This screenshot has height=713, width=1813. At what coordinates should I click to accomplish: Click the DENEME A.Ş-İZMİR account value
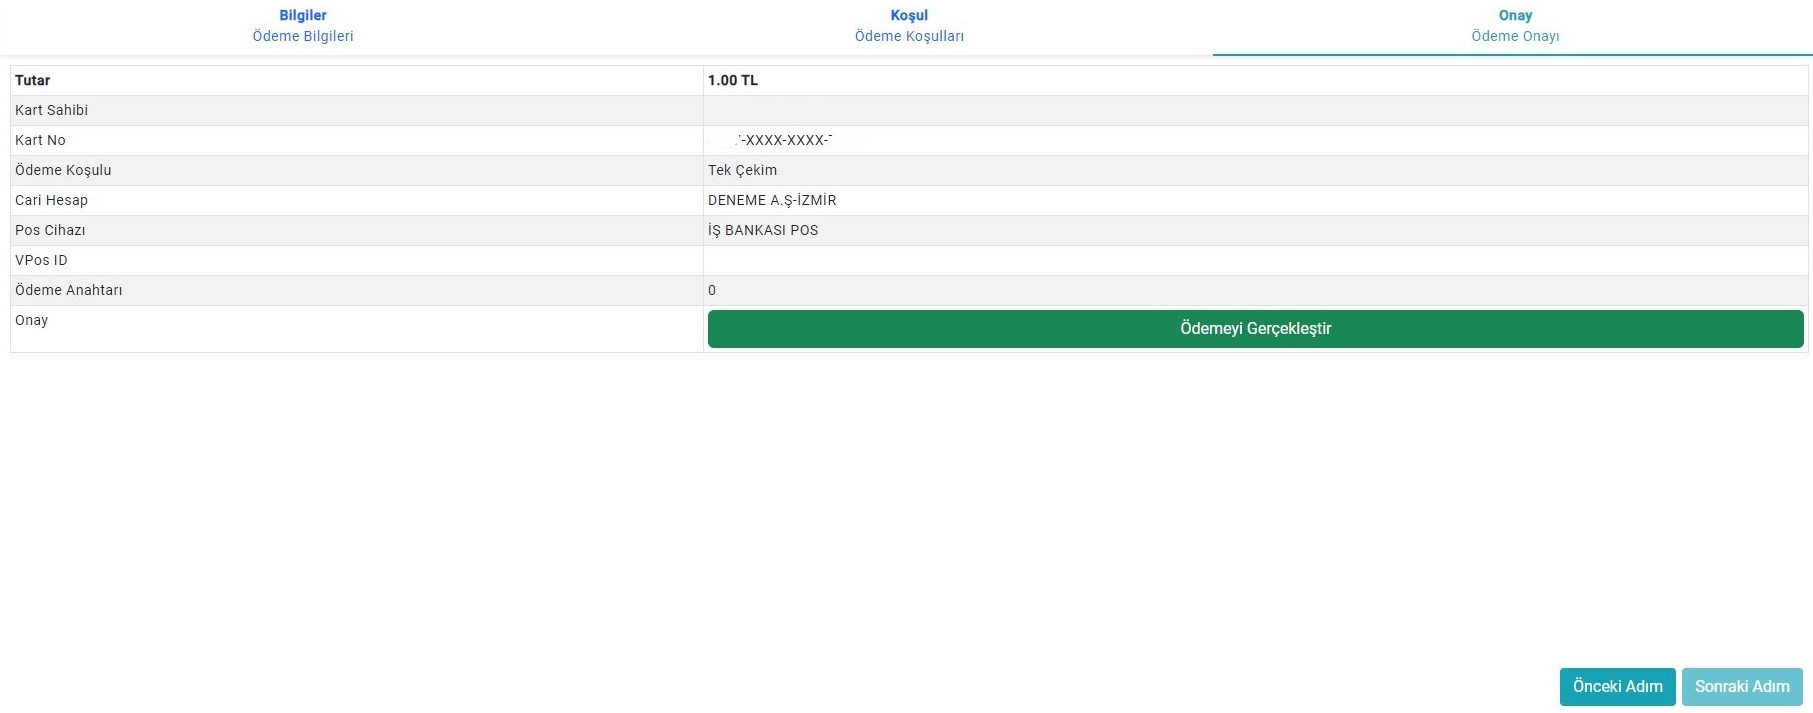[x=772, y=200]
